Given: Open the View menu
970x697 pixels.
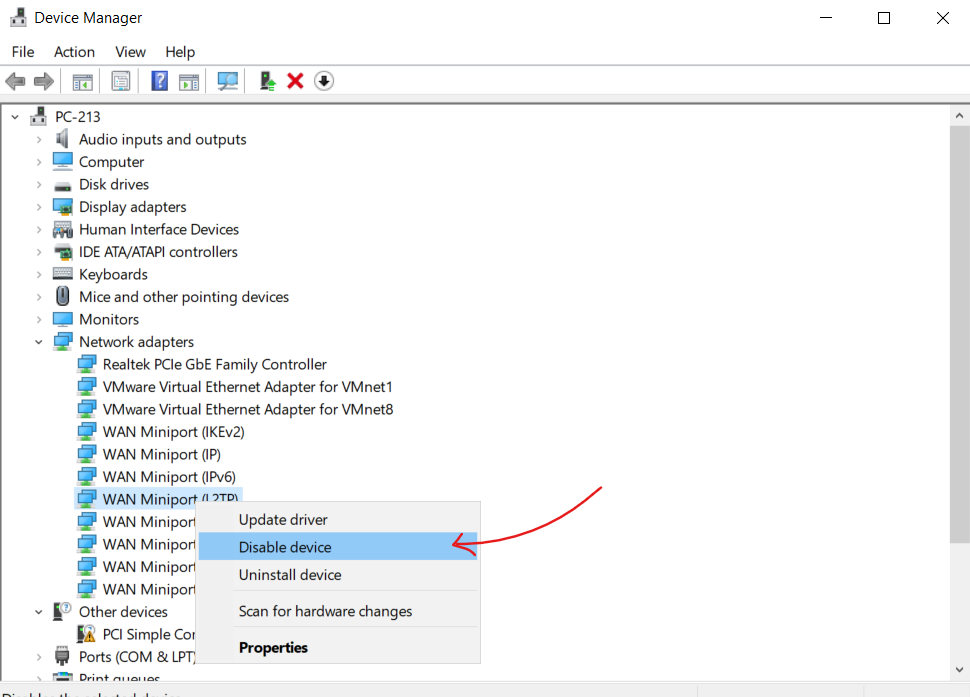Looking at the screenshot, I should coord(130,52).
